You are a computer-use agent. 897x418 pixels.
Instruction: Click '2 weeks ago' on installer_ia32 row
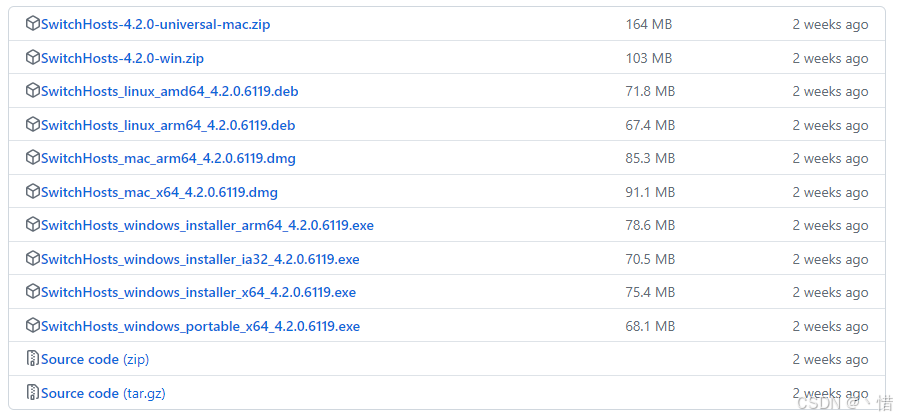click(830, 259)
